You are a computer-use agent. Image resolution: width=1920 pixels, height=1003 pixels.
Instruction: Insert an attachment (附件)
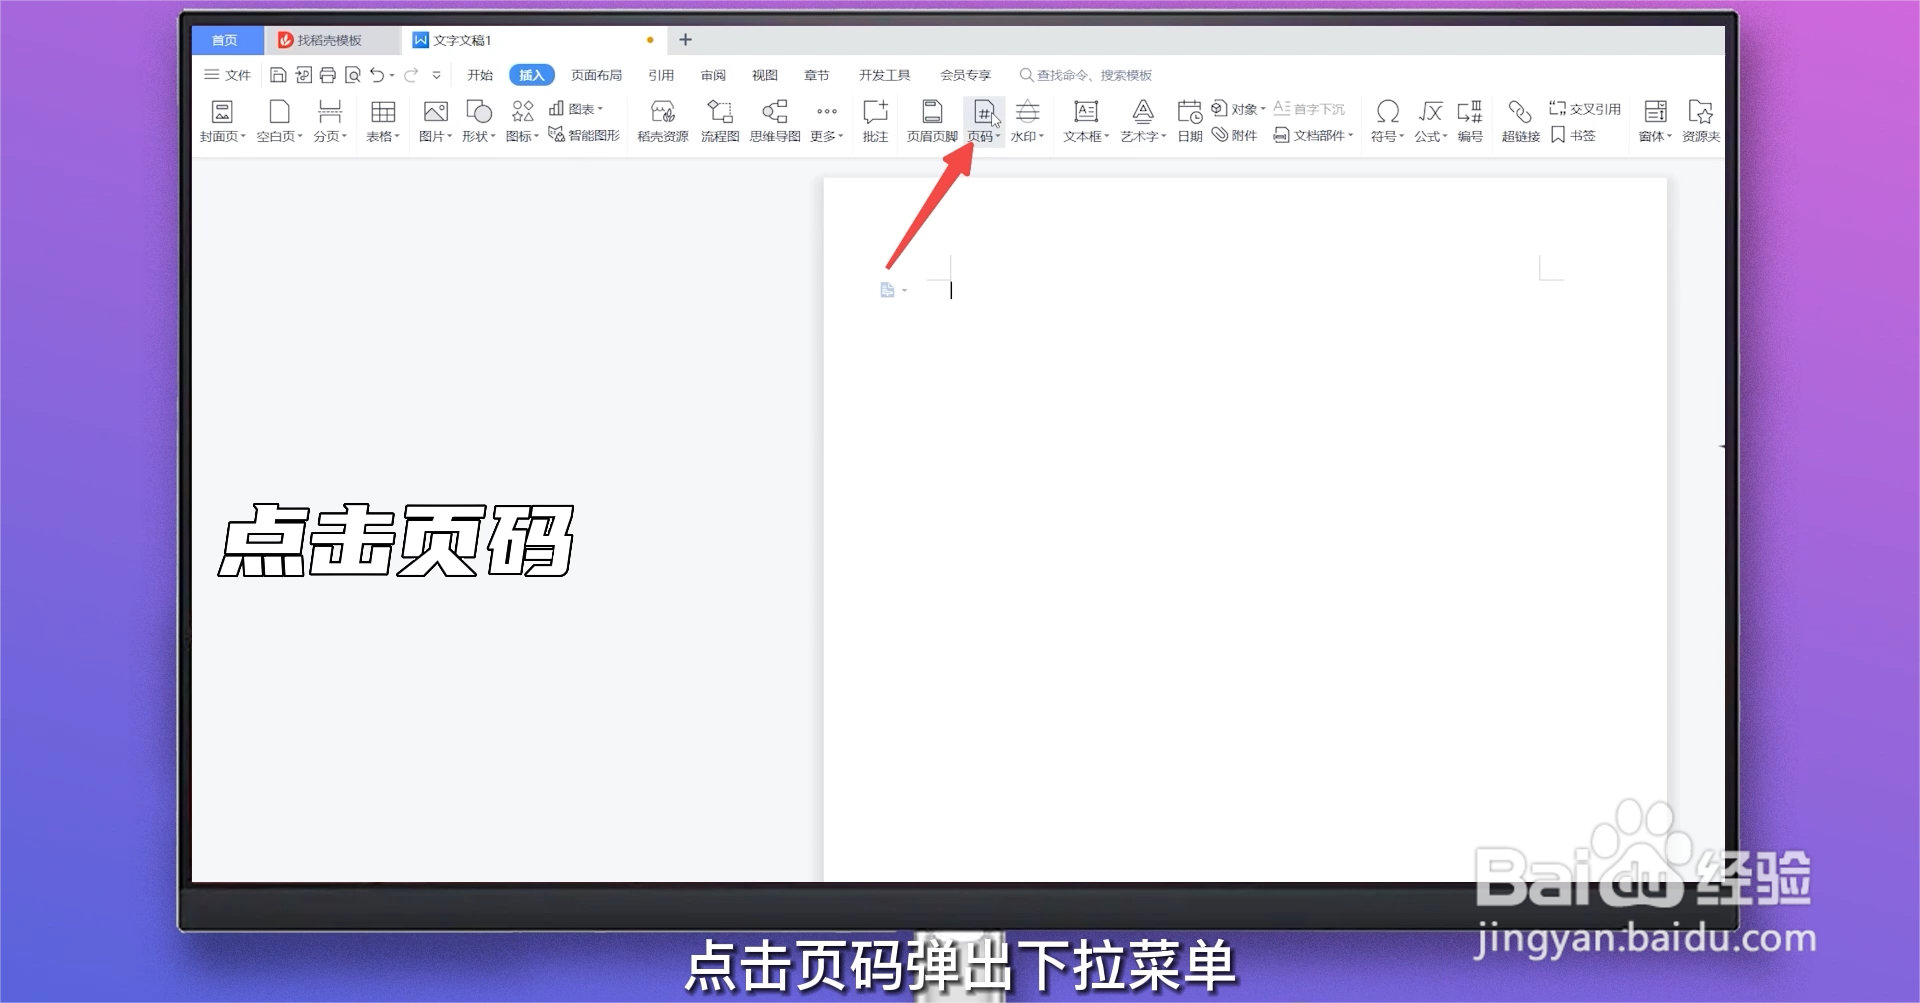(x=1234, y=135)
